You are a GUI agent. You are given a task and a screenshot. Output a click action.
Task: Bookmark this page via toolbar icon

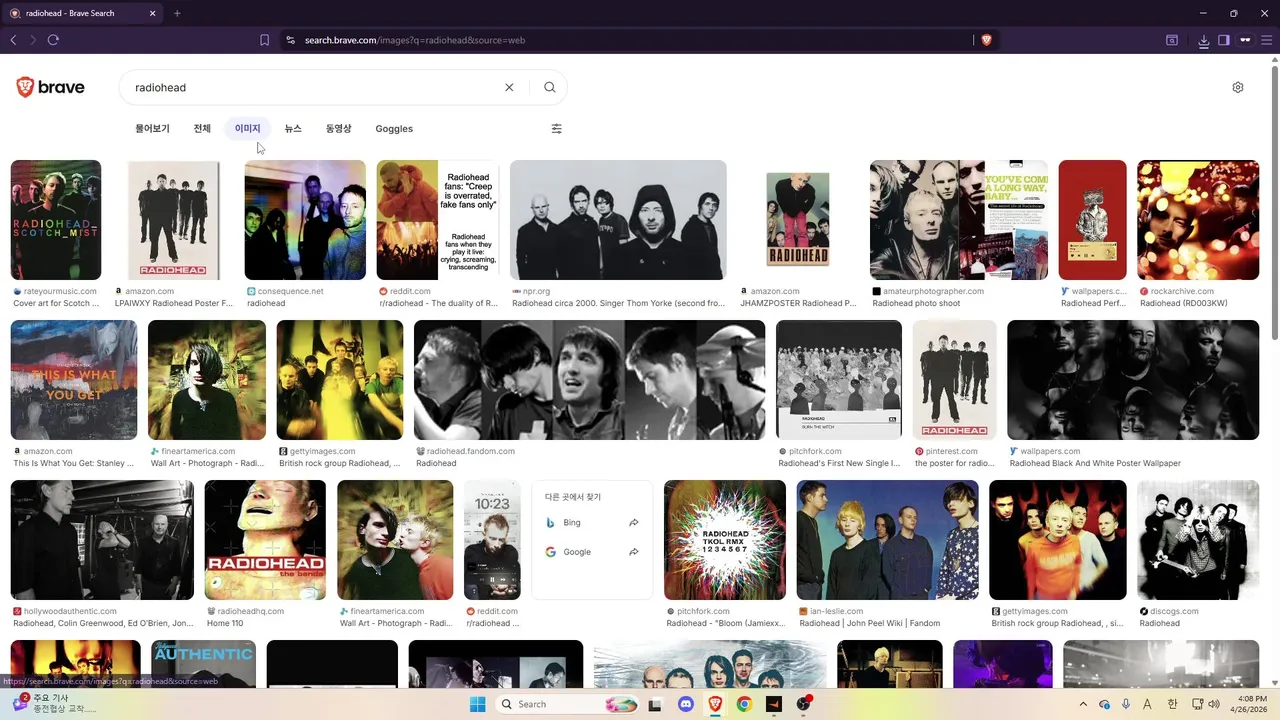click(264, 40)
